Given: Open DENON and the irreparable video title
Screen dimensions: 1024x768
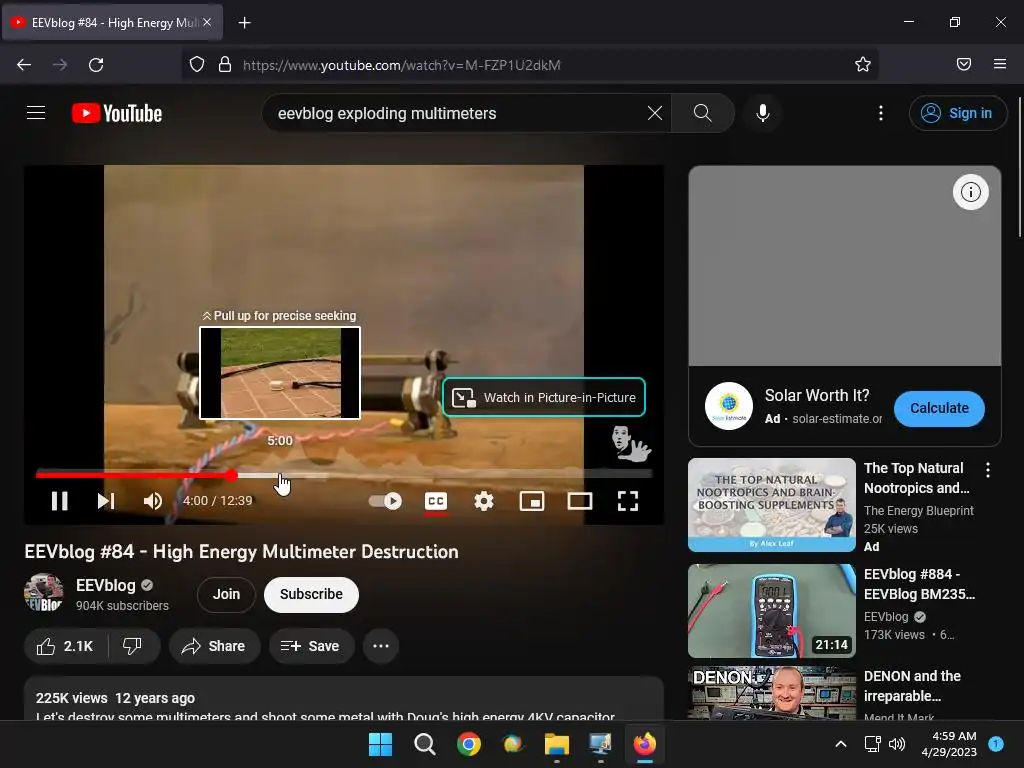Looking at the screenshot, I should click(x=912, y=686).
